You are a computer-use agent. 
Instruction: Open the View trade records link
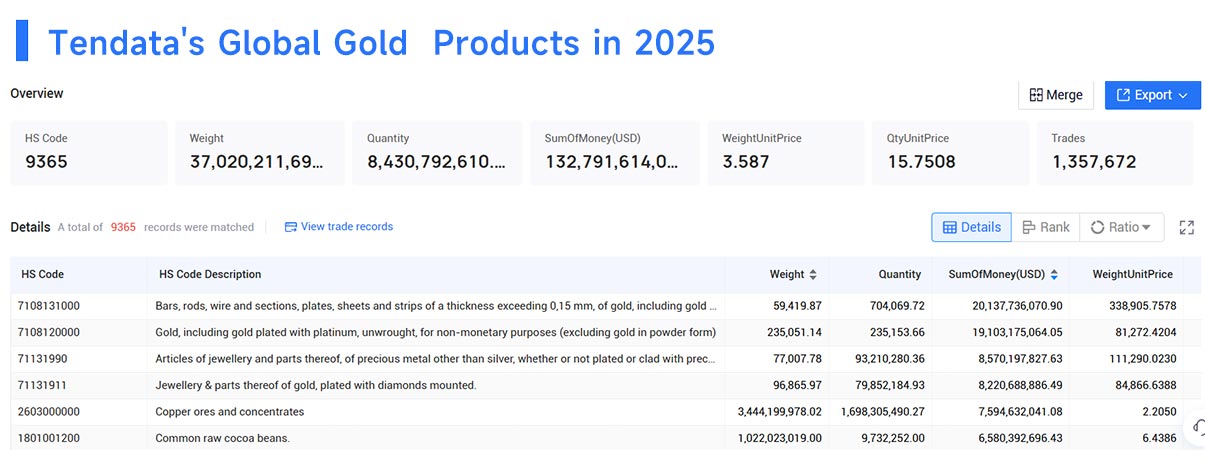[339, 227]
